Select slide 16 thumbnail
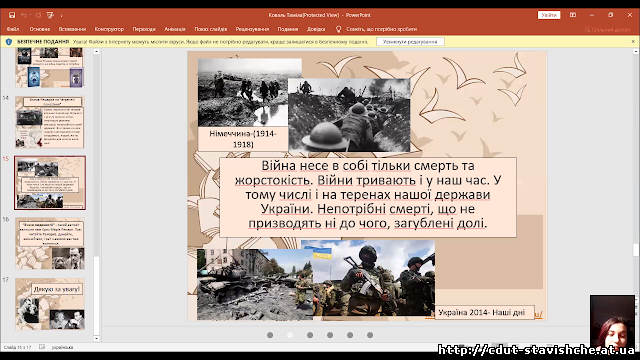 point(50,243)
